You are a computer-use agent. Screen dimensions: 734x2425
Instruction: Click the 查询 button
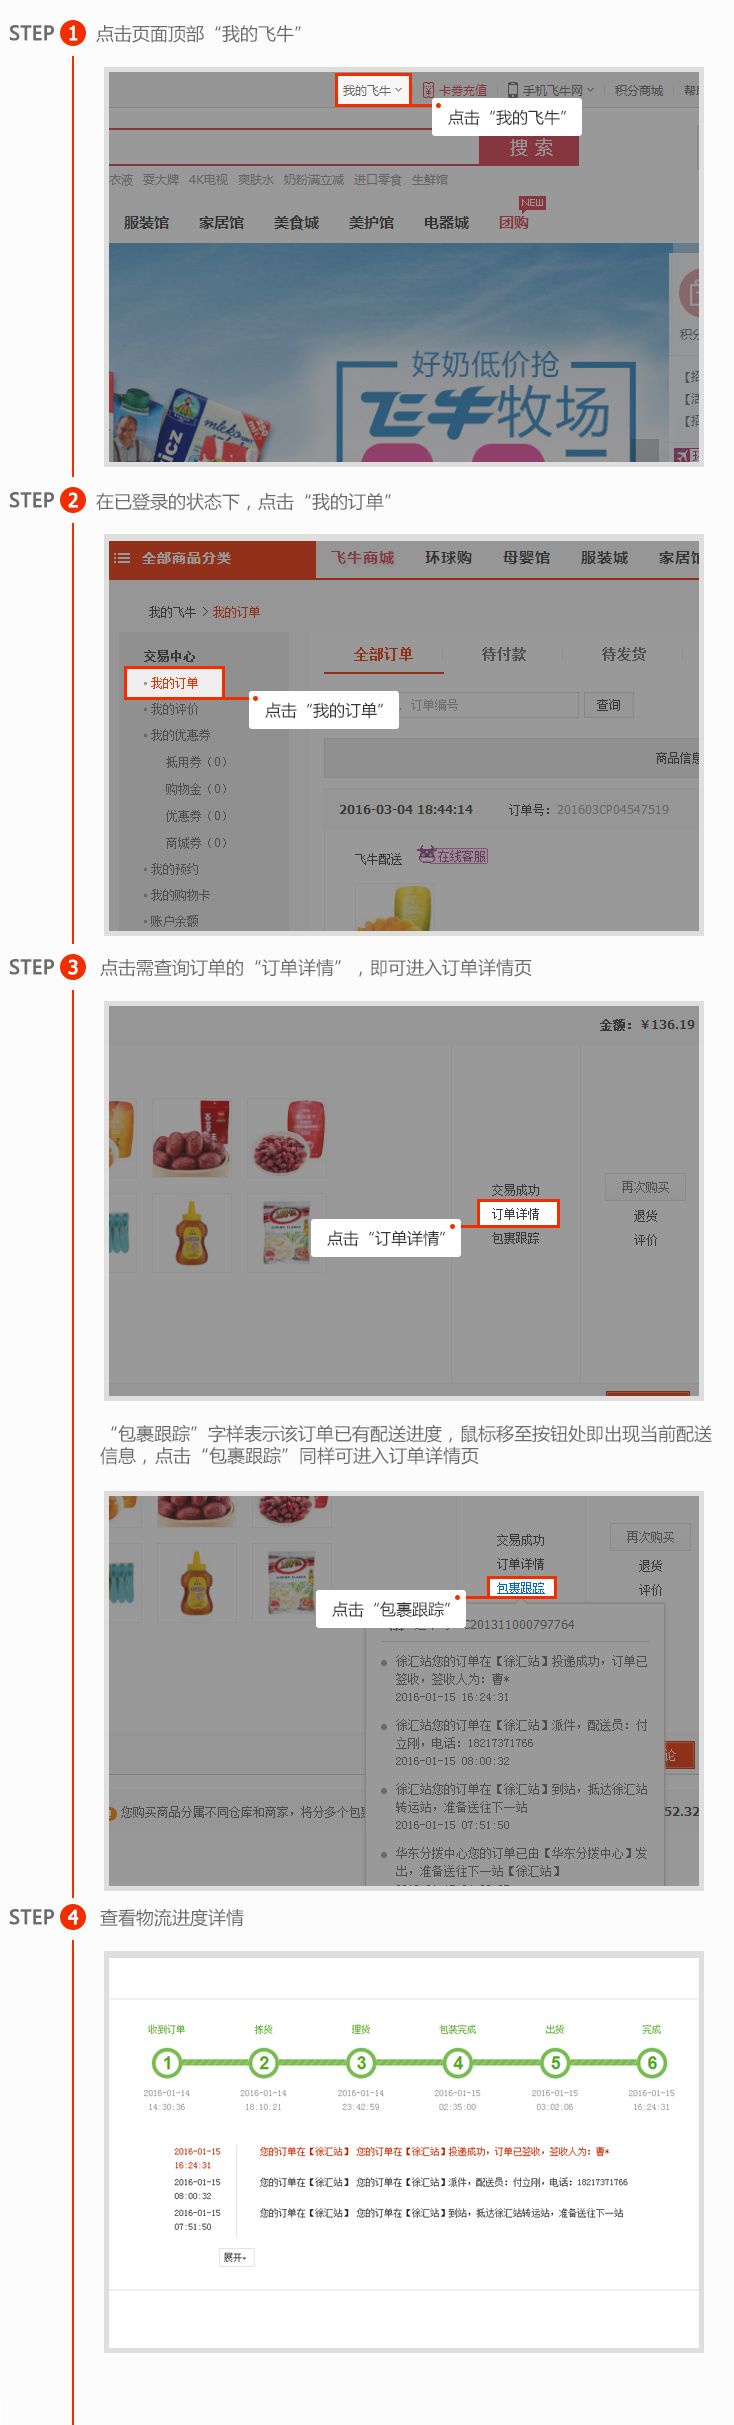coord(608,705)
